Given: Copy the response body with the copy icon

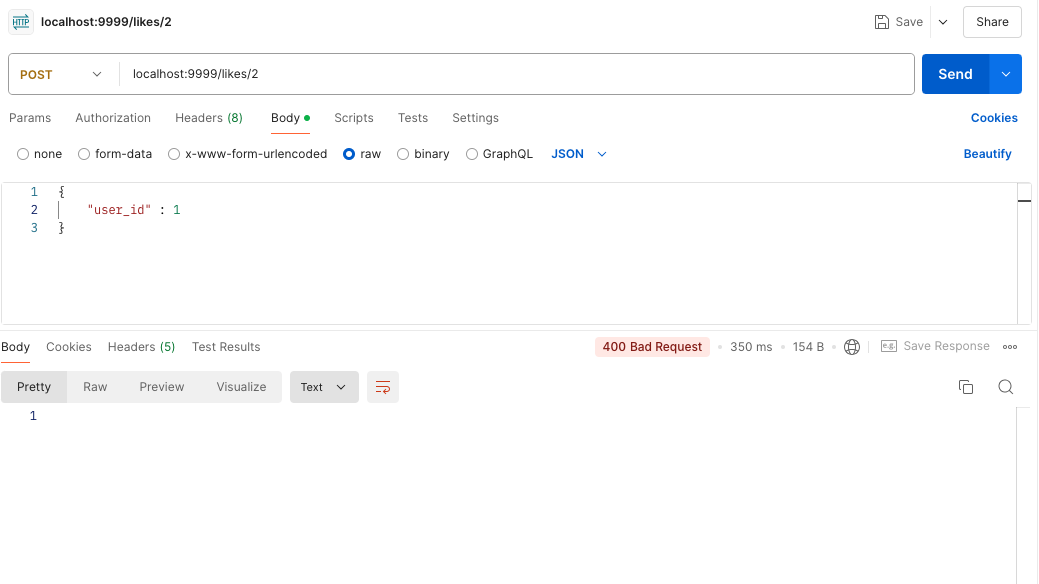Looking at the screenshot, I should pos(966,387).
